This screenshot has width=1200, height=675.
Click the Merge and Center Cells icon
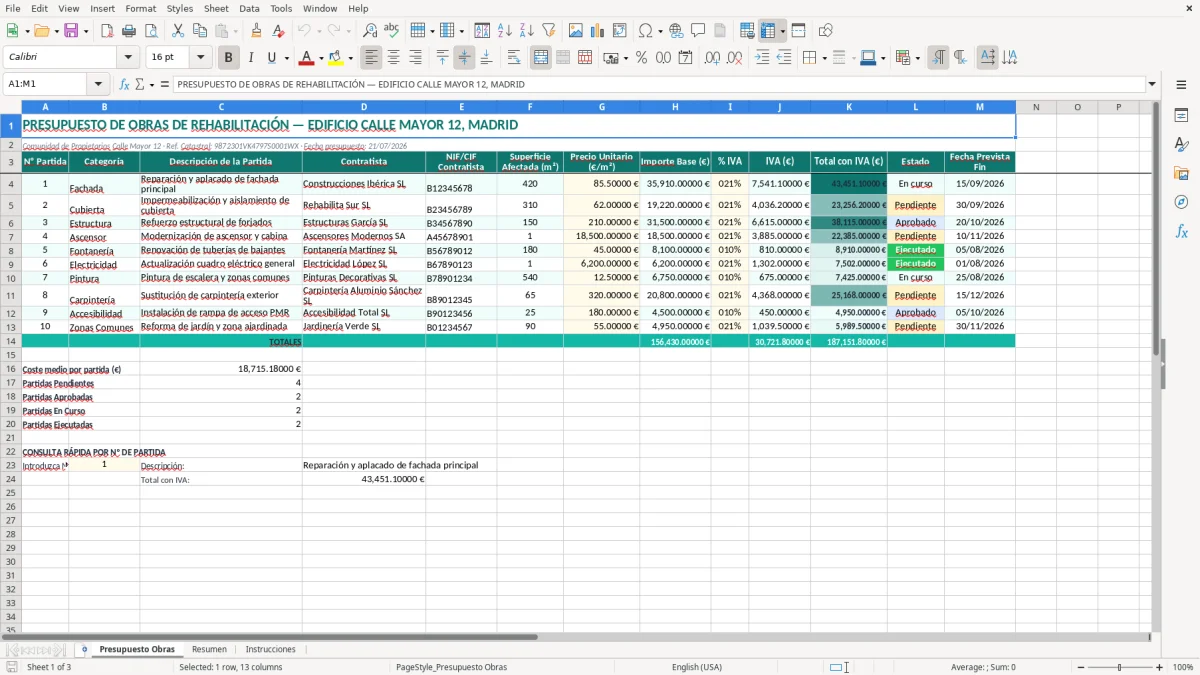click(541, 58)
